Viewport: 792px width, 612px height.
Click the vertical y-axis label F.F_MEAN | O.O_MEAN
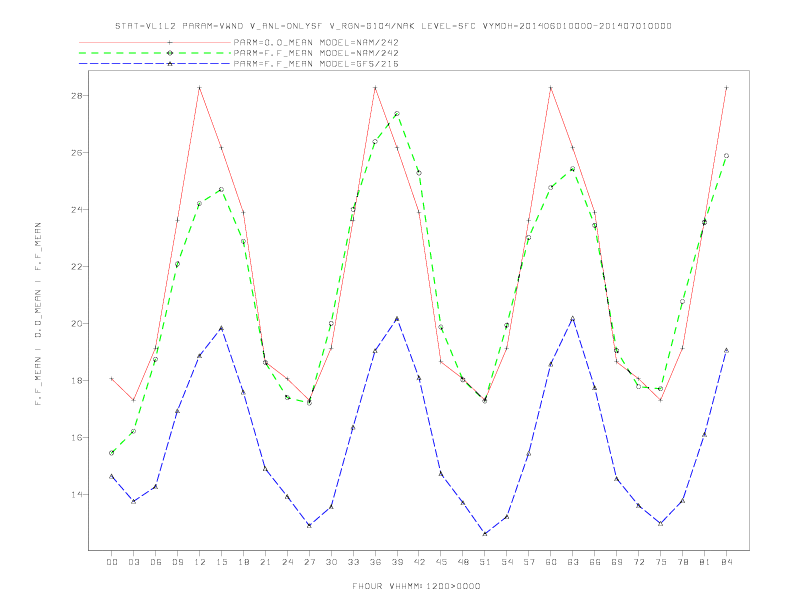click(x=38, y=314)
